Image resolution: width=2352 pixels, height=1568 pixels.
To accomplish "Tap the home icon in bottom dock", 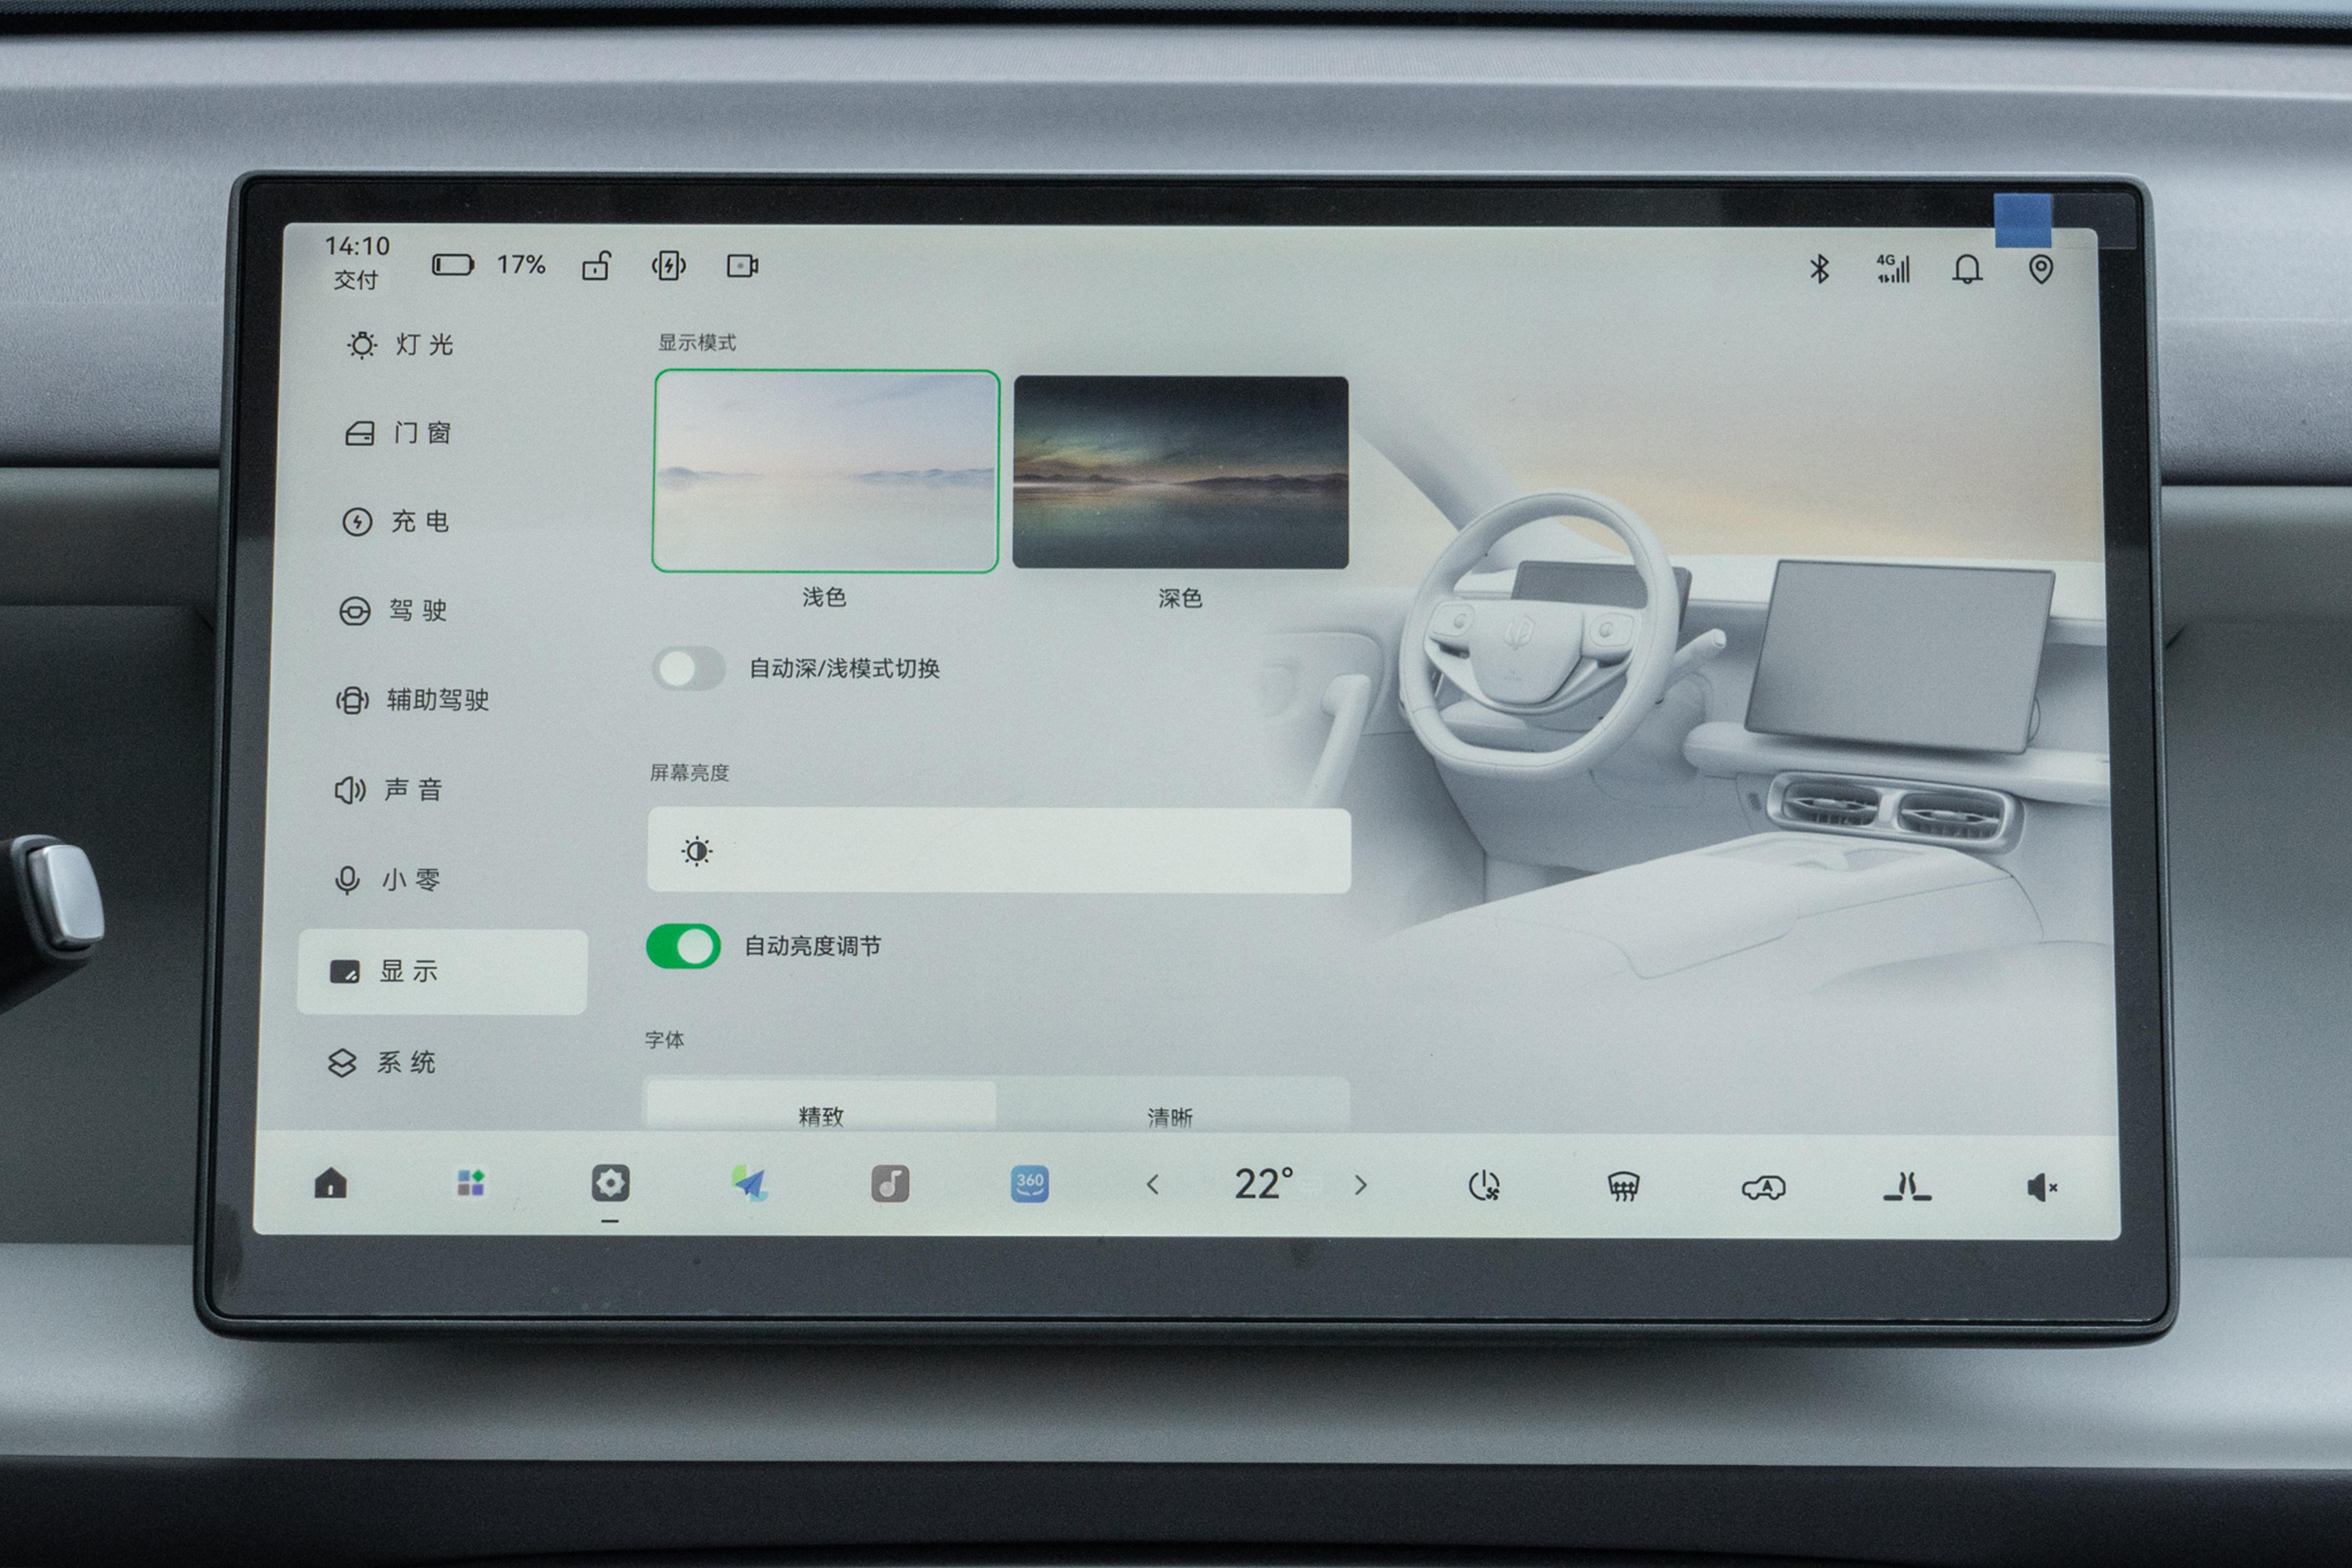I will point(331,1183).
